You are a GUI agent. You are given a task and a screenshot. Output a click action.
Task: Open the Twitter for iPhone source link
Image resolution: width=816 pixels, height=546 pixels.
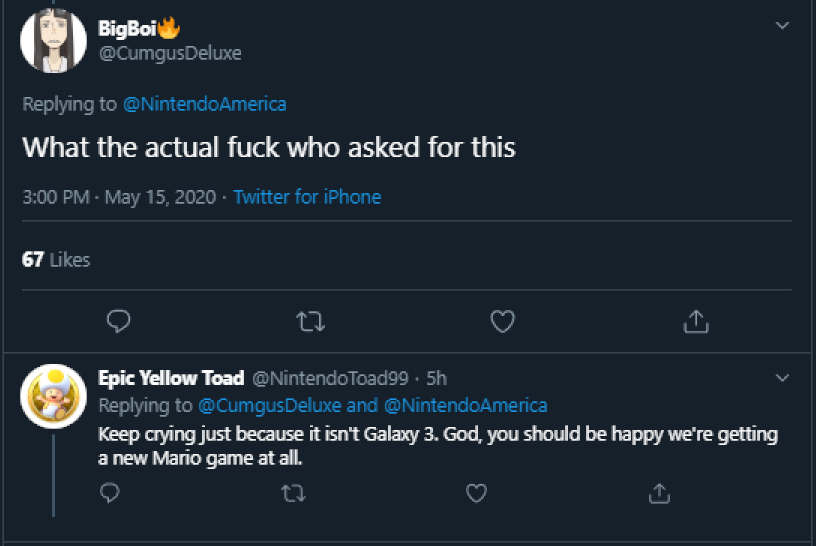(x=307, y=197)
